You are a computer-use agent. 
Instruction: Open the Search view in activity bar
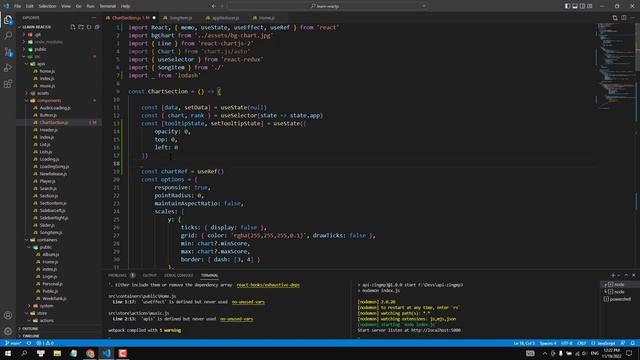[x=8, y=36]
